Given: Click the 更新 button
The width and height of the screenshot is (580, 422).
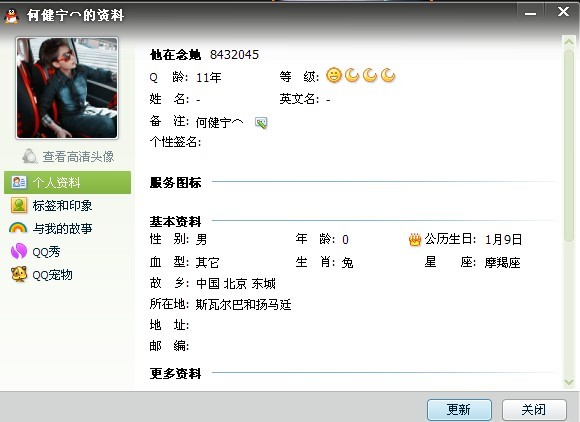Looking at the screenshot, I should [x=459, y=409].
